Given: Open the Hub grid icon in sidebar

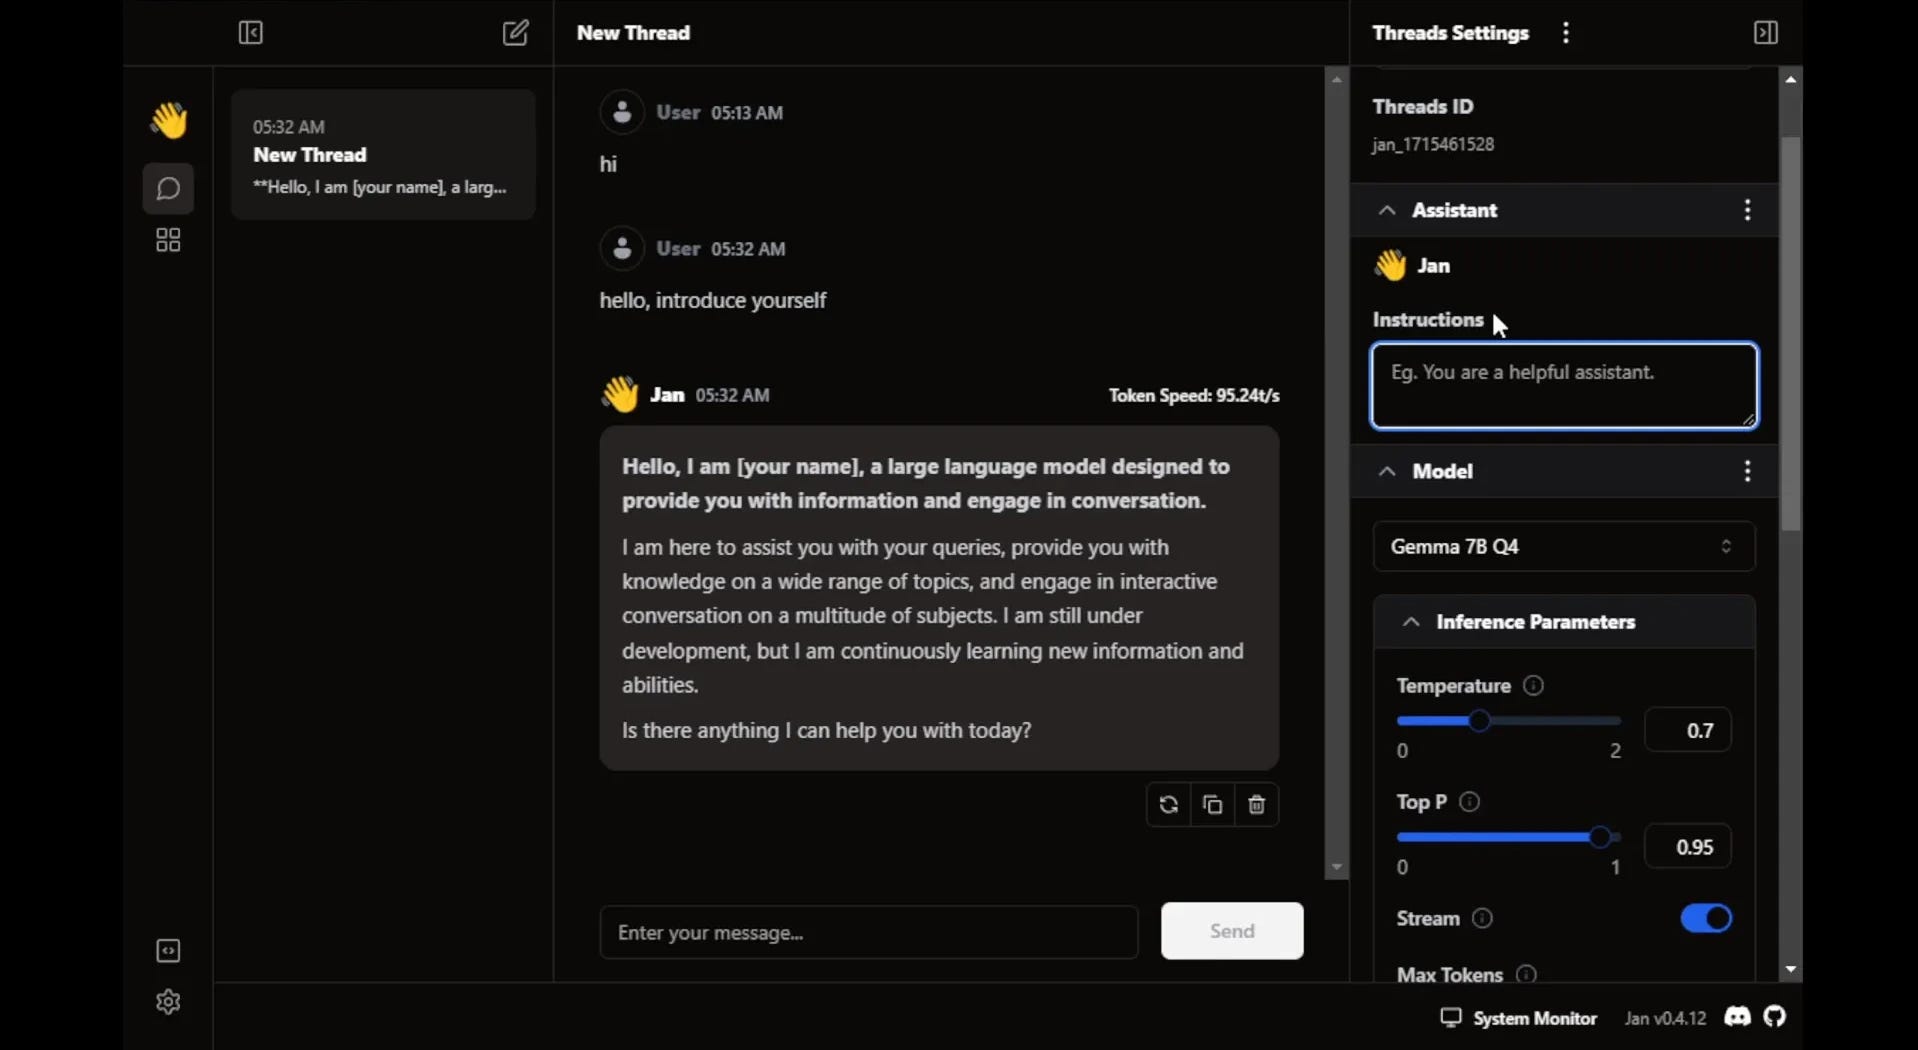Looking at the screenshot, I should [x=167, y=240].
